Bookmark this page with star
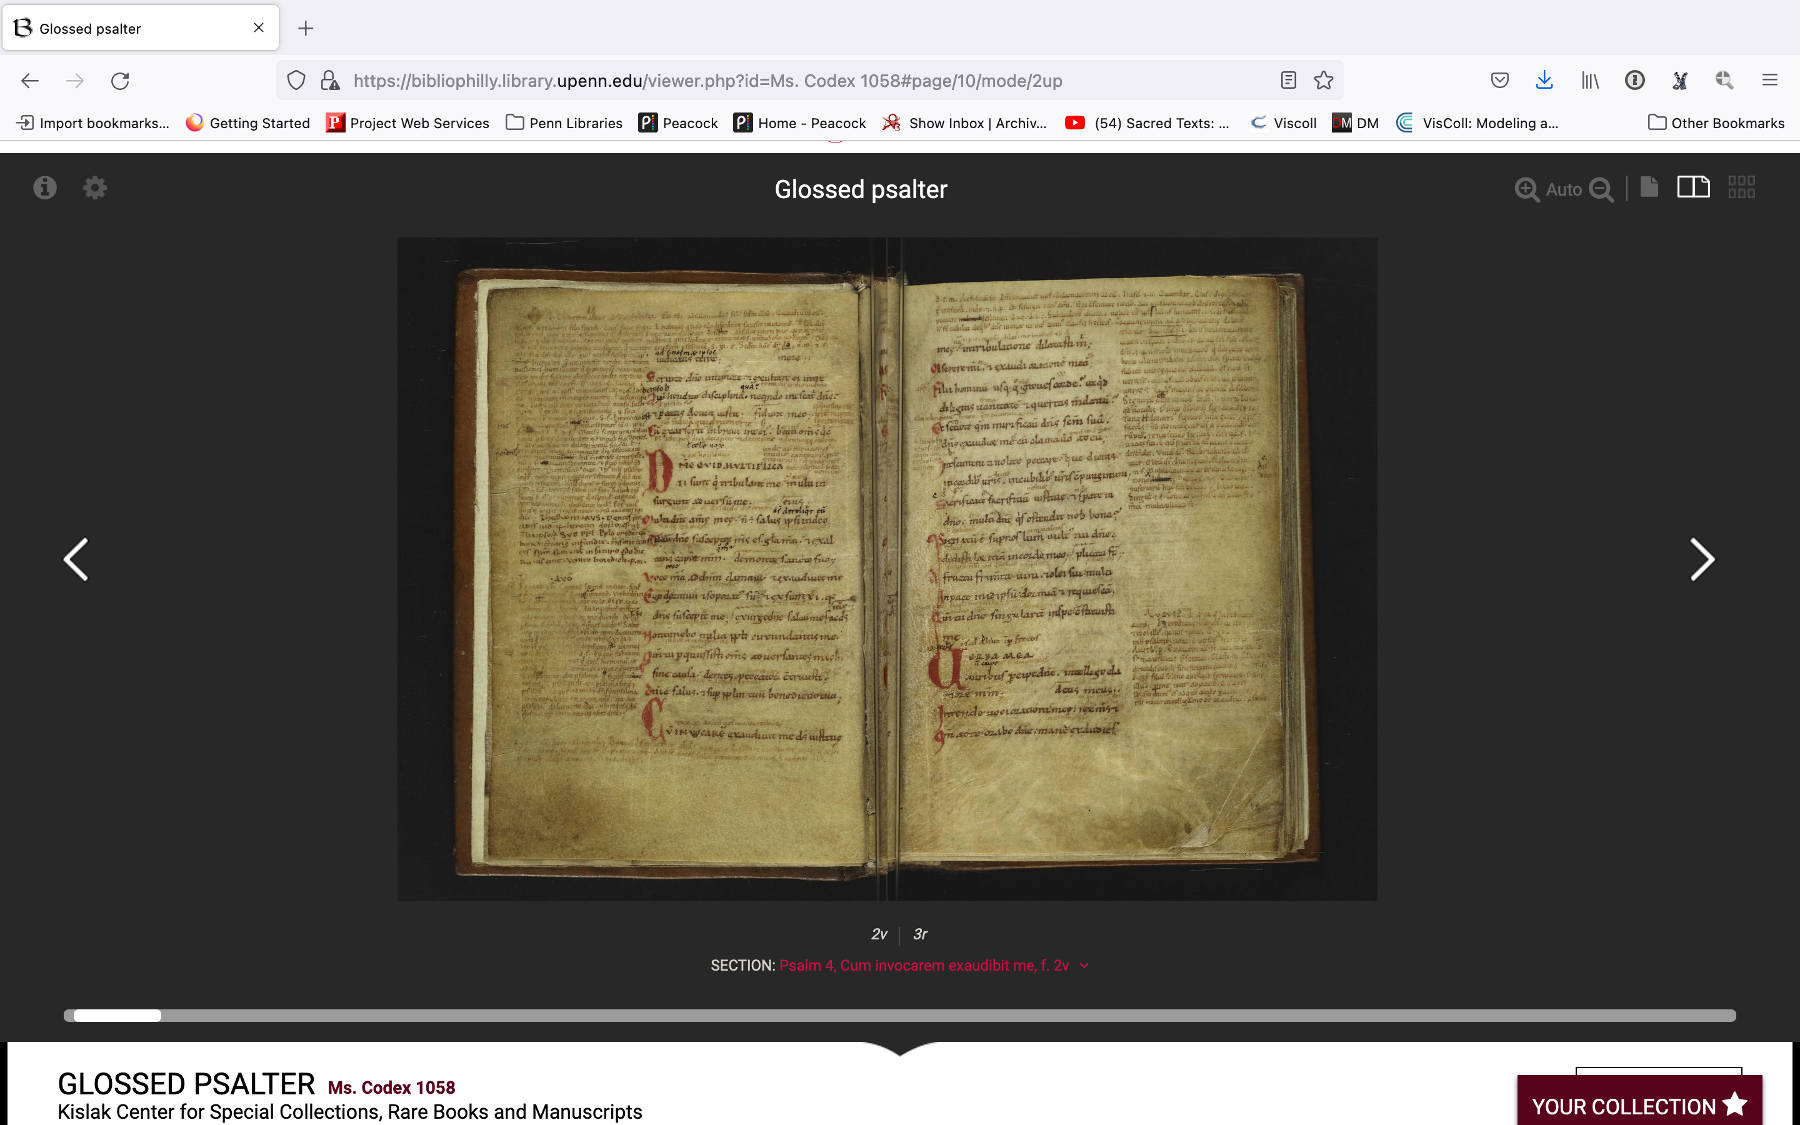This screenshot has height=1125, width=1802. (1324, 81)
